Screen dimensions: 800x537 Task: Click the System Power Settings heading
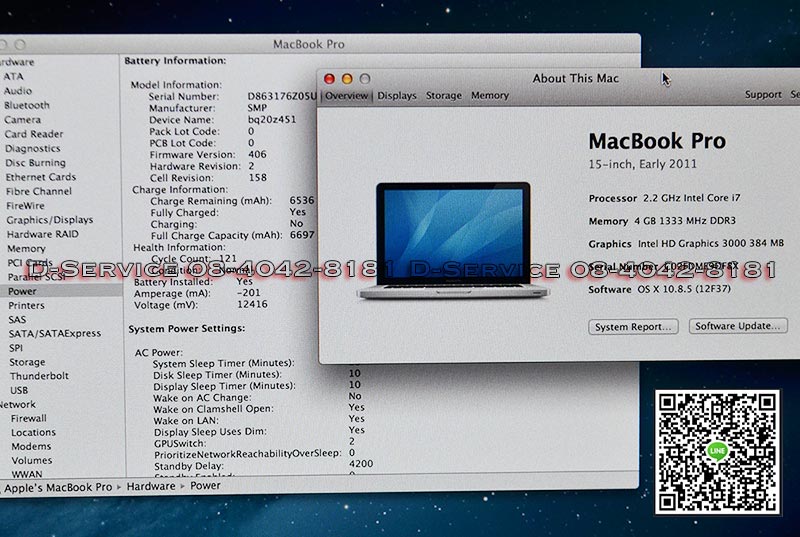coord(187,329)
